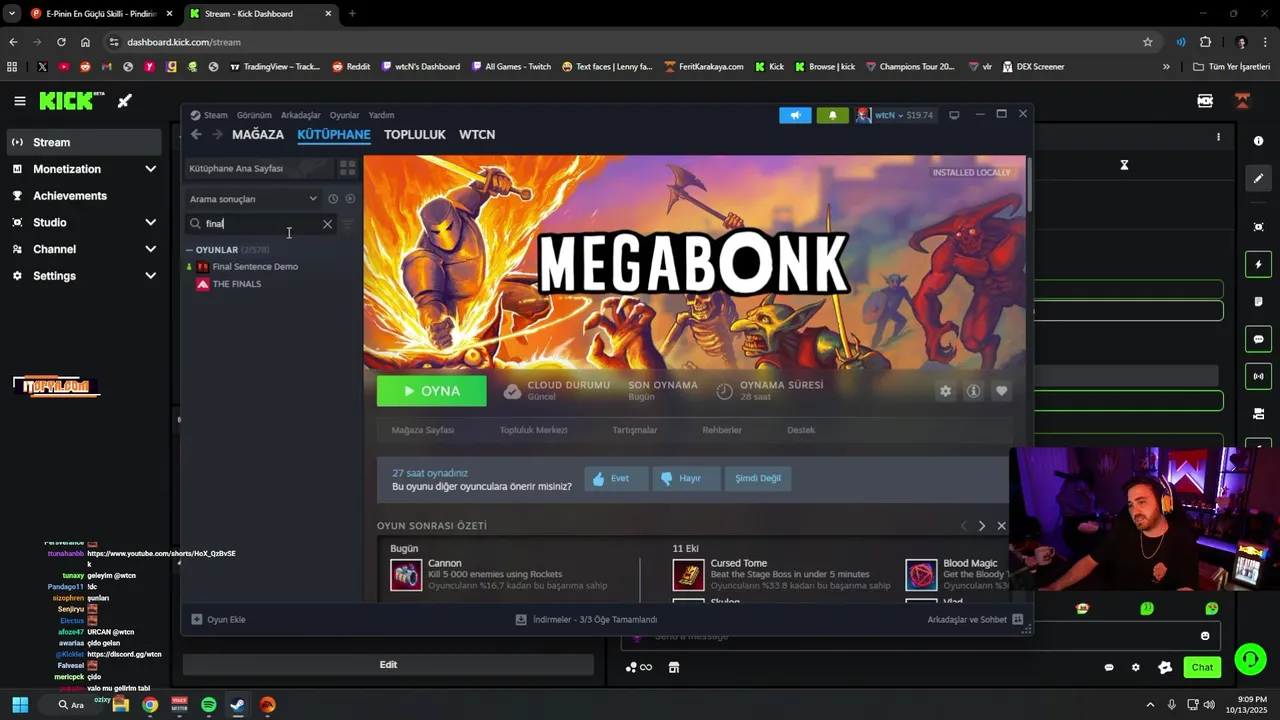Screen dimensions: 1280x720
Task: Open Kick hamburger menu
Action: pyautogui.click(x=19, y=101)
